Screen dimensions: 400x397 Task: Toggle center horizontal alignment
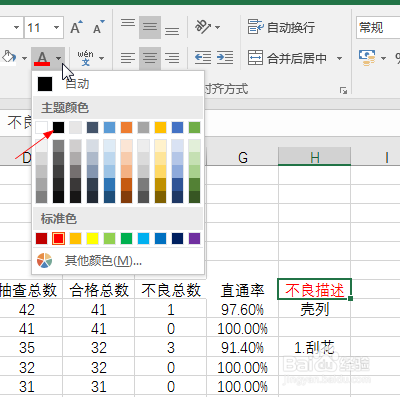tap(150, 58)
